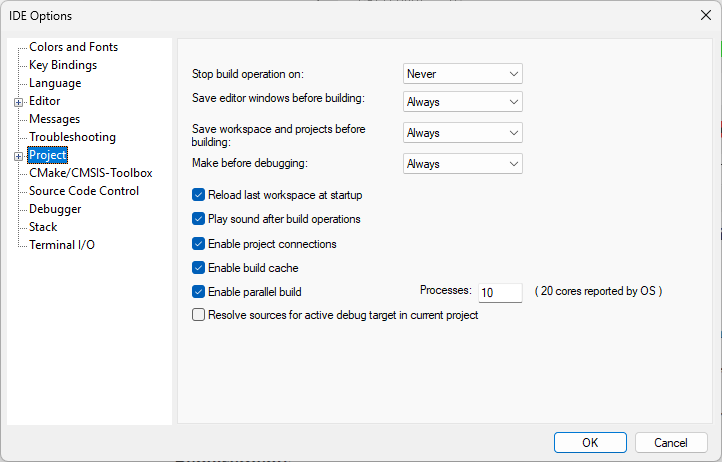This screenshot has height=462, width=722.
Task: Select Terminal I/O category
Action: tap(62, 245)
